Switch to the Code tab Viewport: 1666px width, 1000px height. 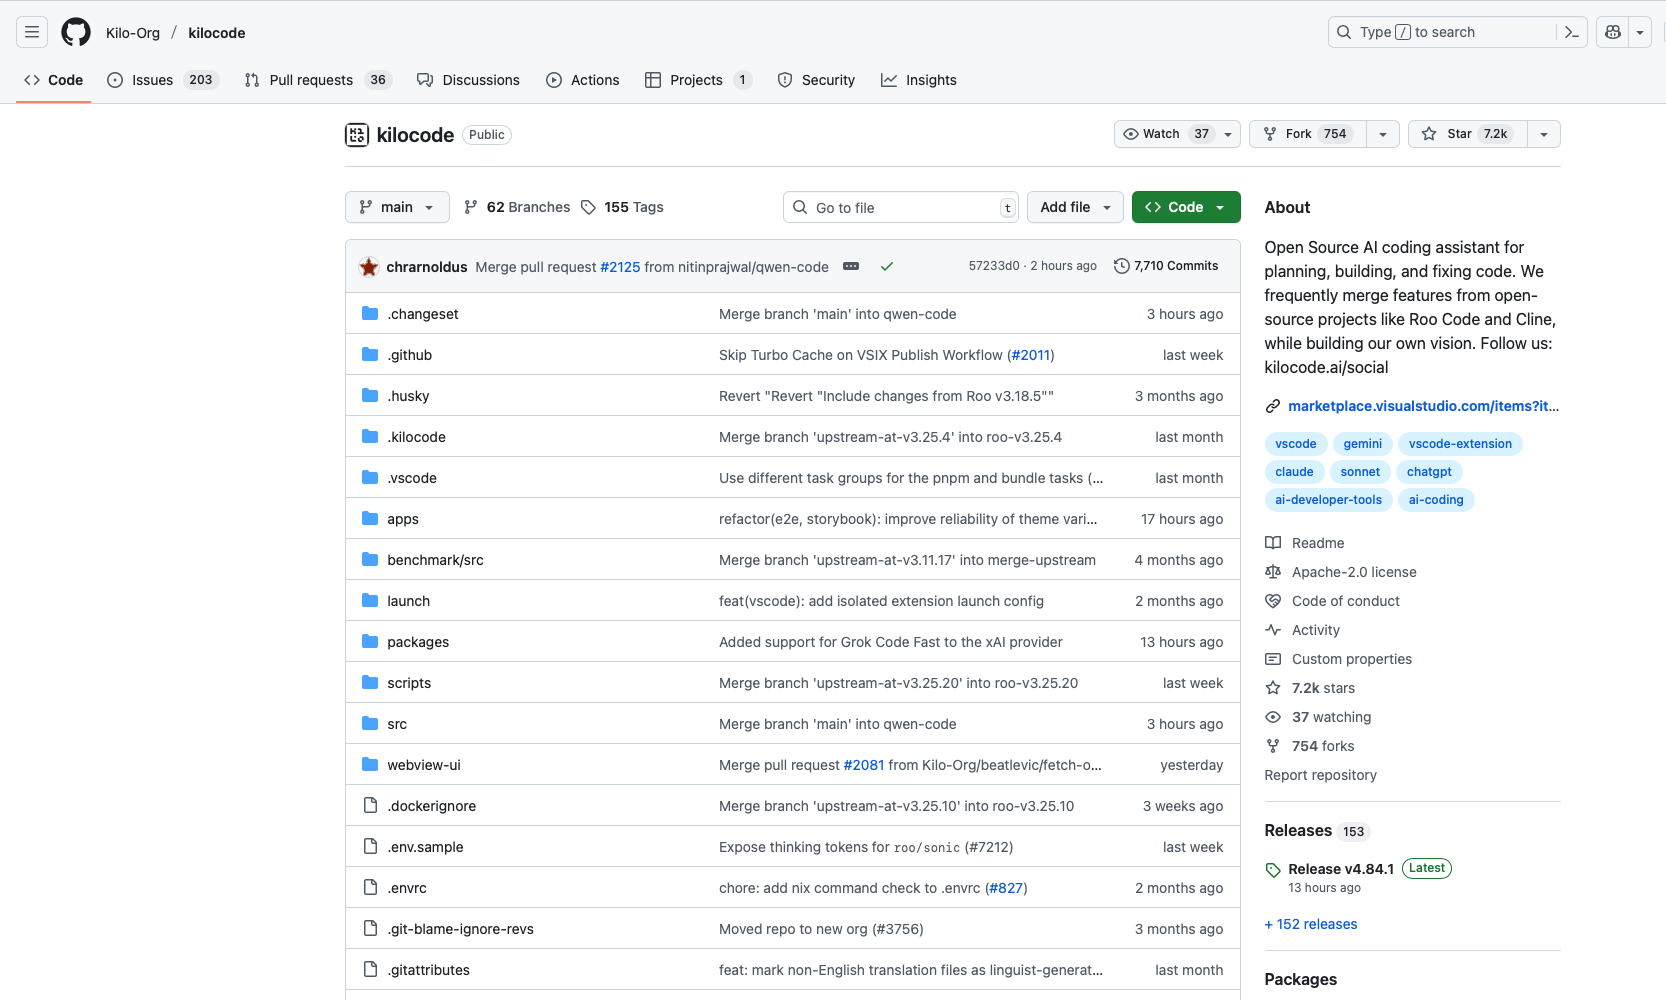54,80
